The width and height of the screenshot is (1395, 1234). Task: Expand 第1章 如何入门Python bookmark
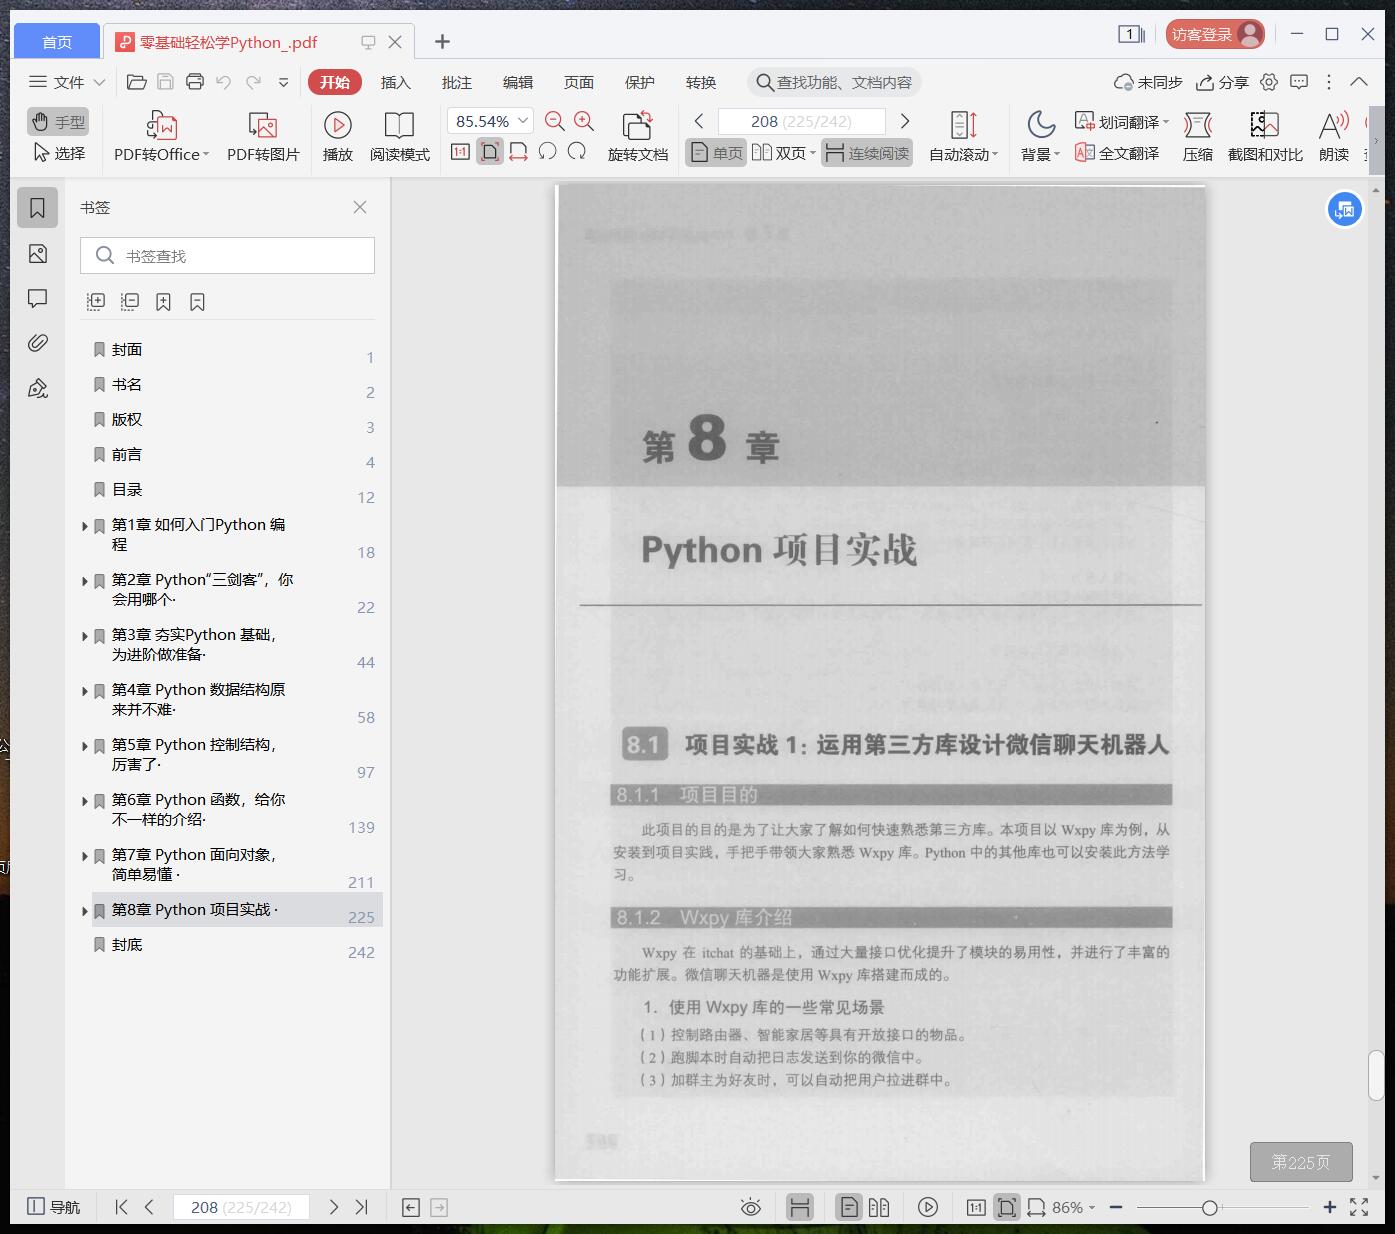click(85, 526)
